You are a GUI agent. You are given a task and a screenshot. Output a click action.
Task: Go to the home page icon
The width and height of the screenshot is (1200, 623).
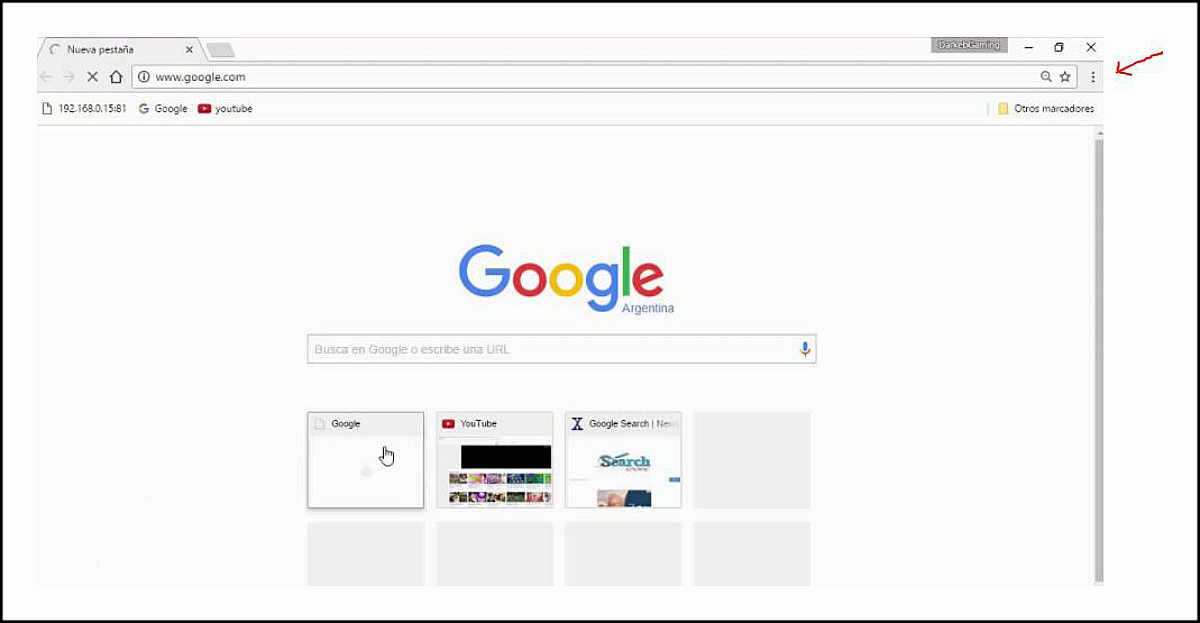(116, 77)
